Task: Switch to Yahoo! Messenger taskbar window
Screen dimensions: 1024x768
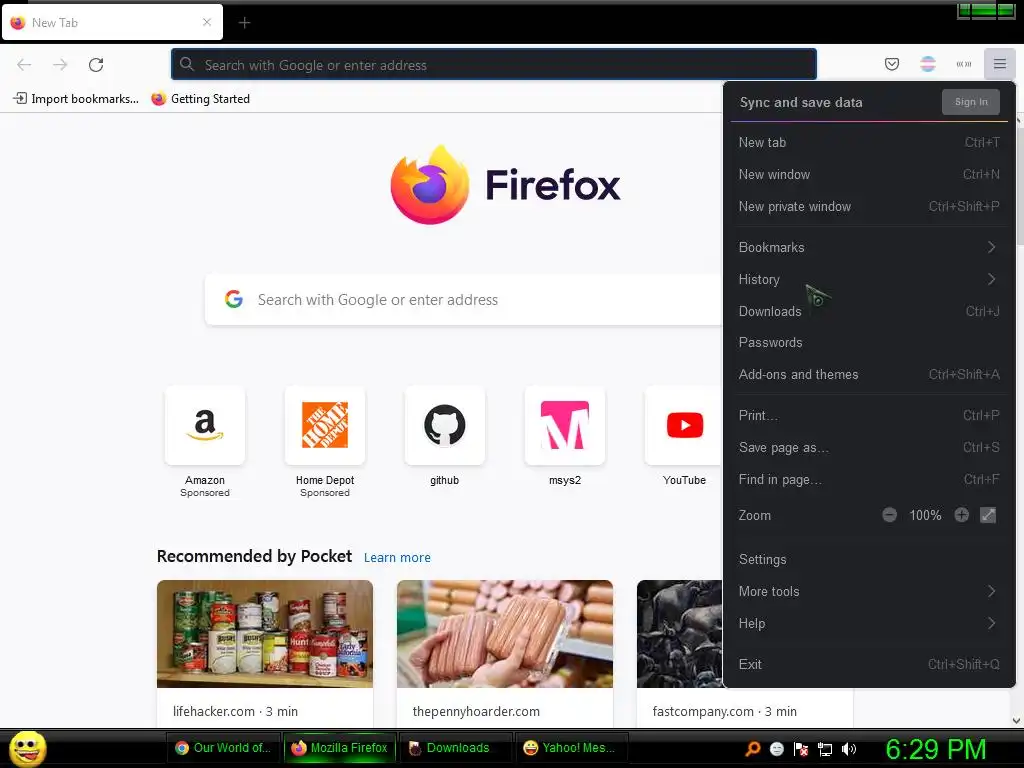Action: pos(570,748)
